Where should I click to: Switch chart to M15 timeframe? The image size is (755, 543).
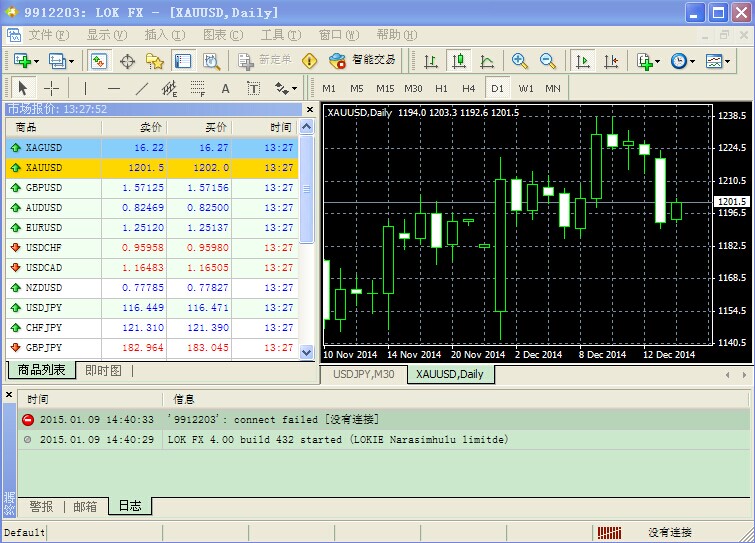[x=385, y=89]
